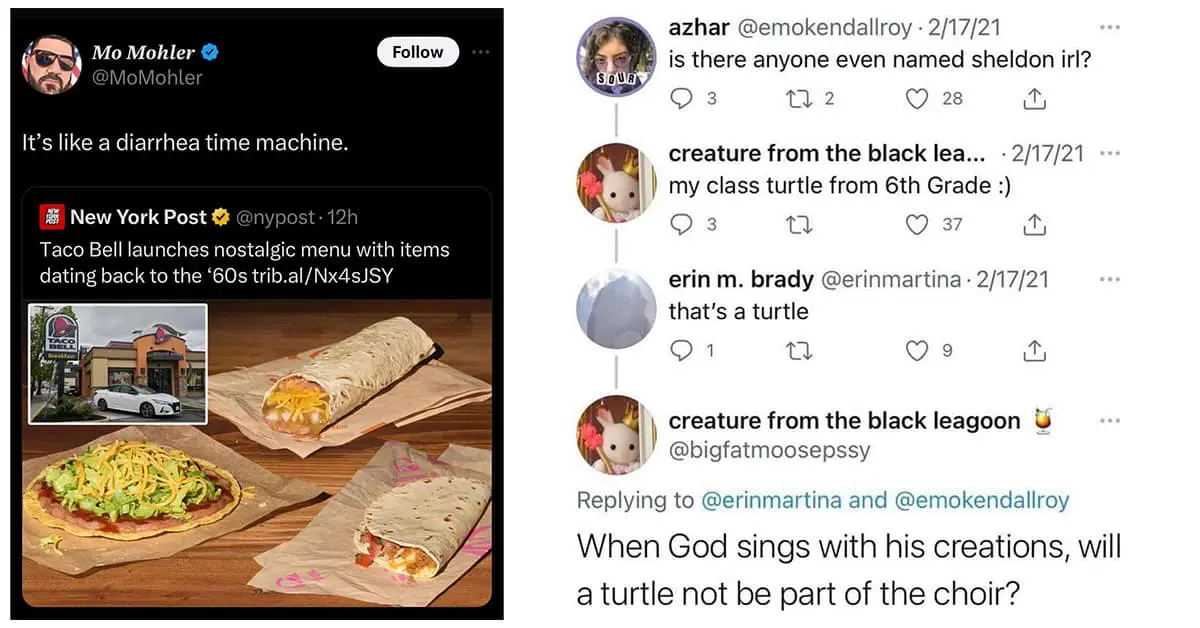This screenshot has width=1200, height=628.
Task: Click reply icon on azhar's tweet
Action: pyautogui.click(x=680, y=98)
